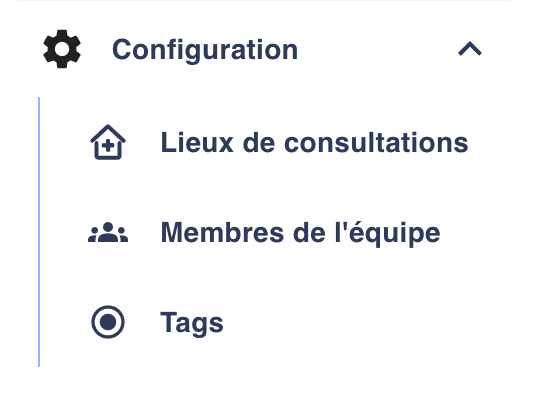Click the word "équipe" in the submenu
Screen dimensions: 550x398
pos(395,232)
